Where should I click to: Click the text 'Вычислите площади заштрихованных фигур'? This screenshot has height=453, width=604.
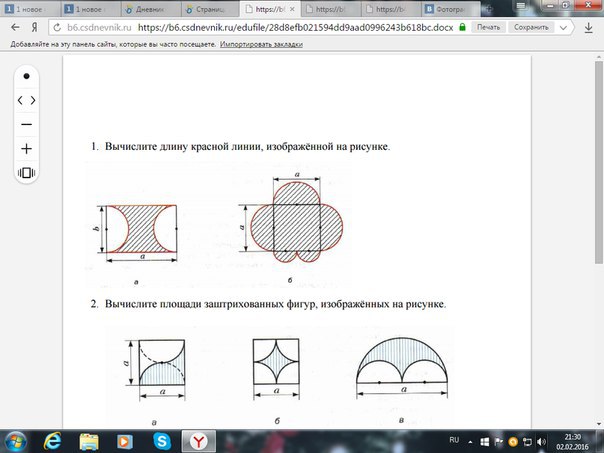click(210, 304)
